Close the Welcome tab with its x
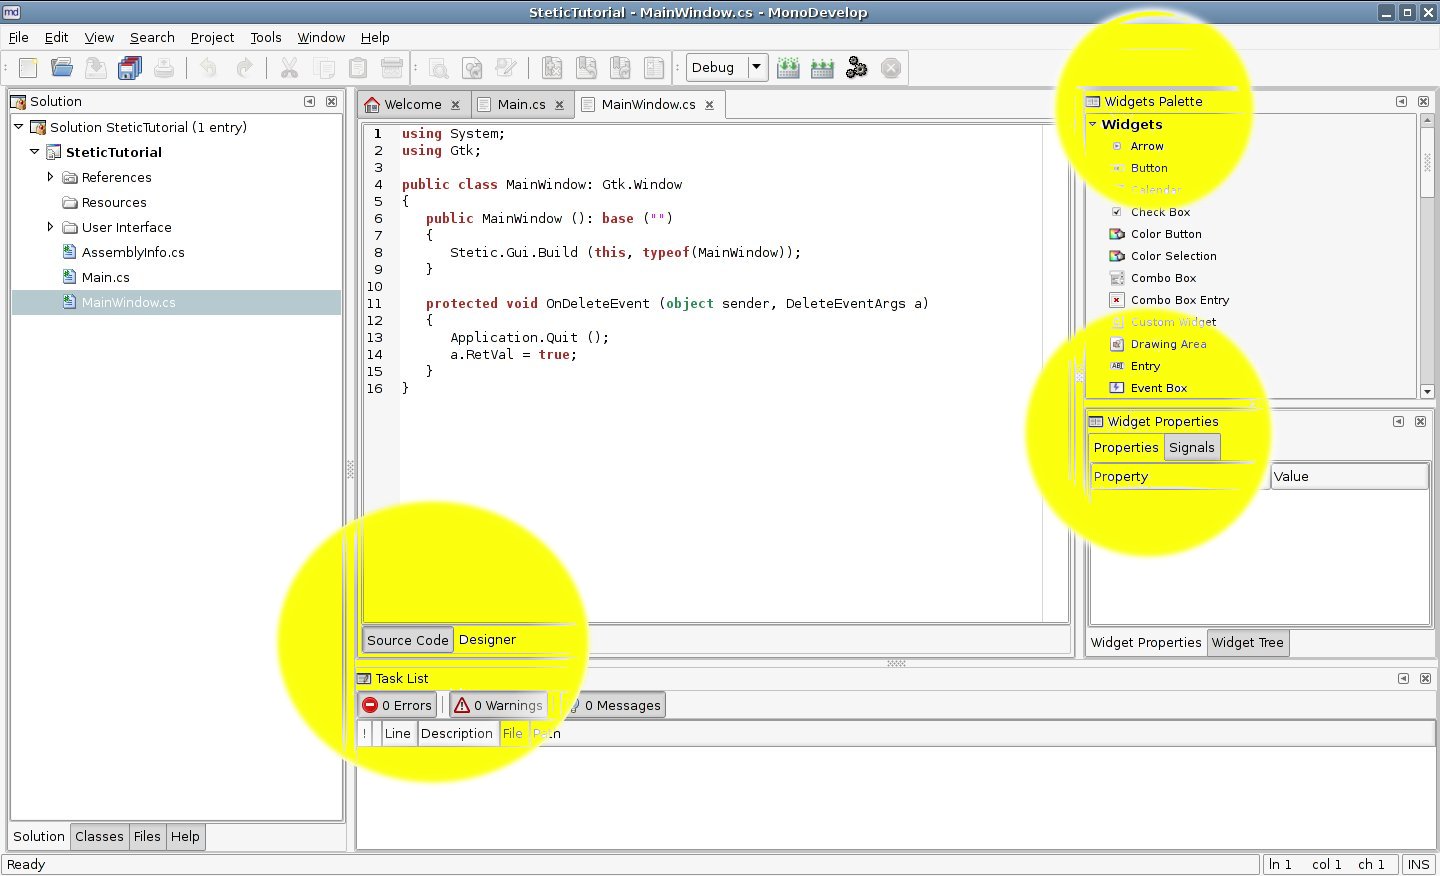 click(x=455, y=105)
